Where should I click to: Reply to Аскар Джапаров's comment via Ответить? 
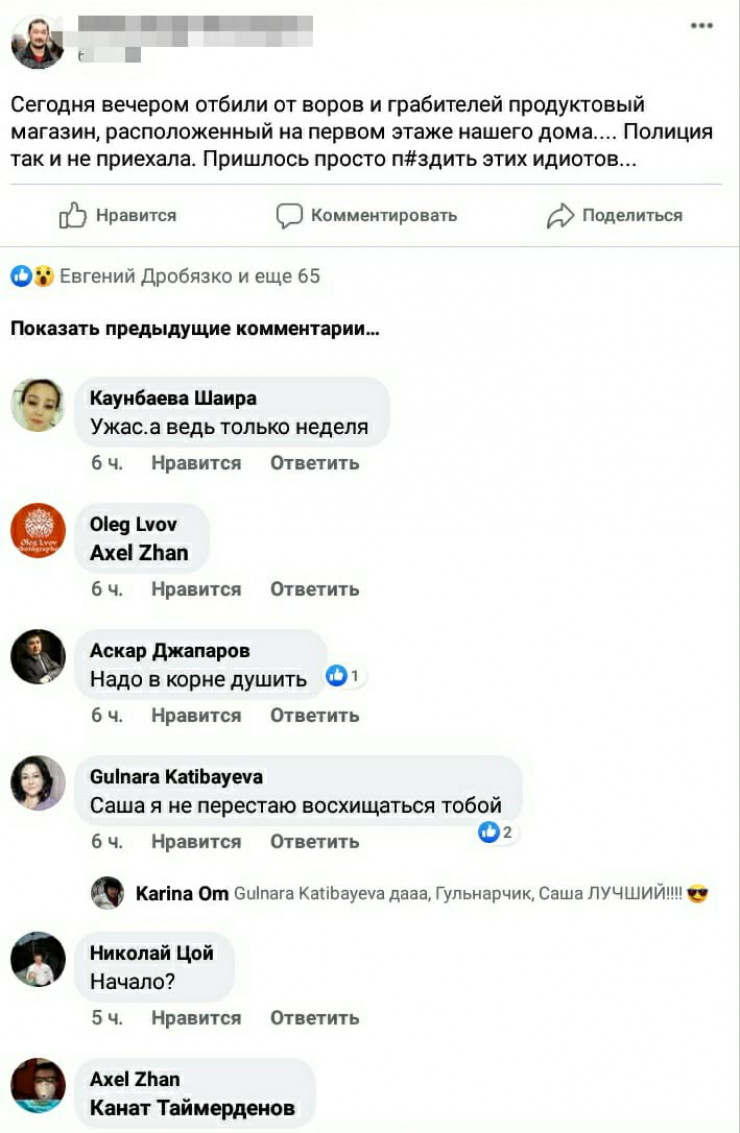(x=314, y=715)
